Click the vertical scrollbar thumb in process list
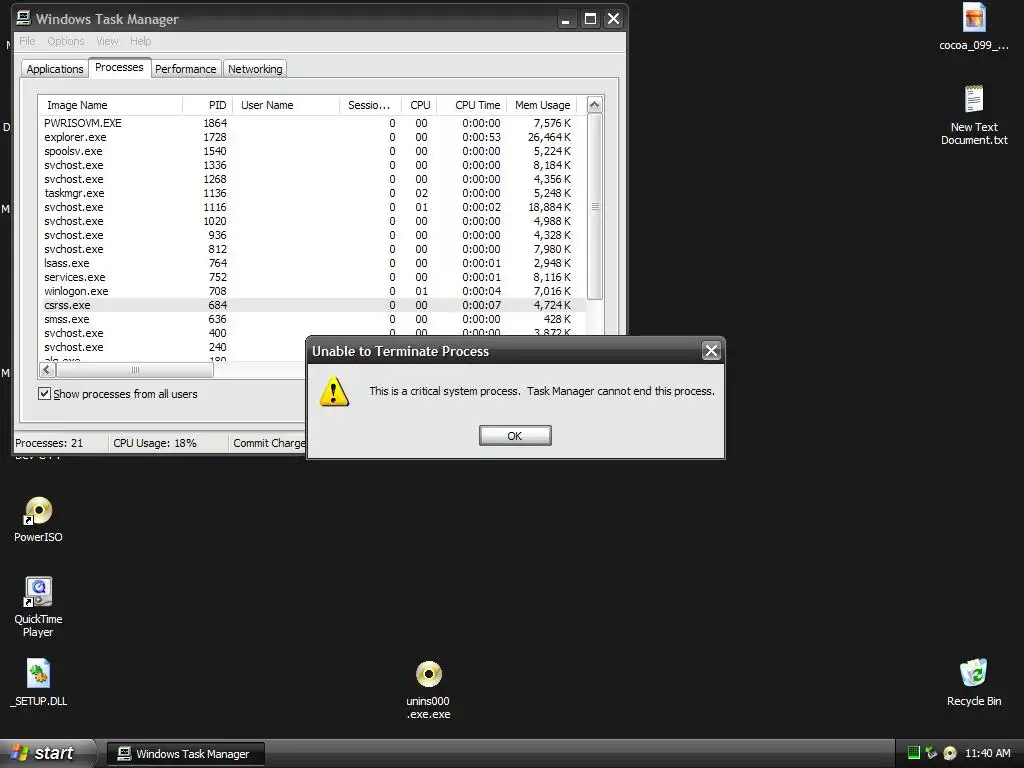1024x768 pixels. click(594, 206)
